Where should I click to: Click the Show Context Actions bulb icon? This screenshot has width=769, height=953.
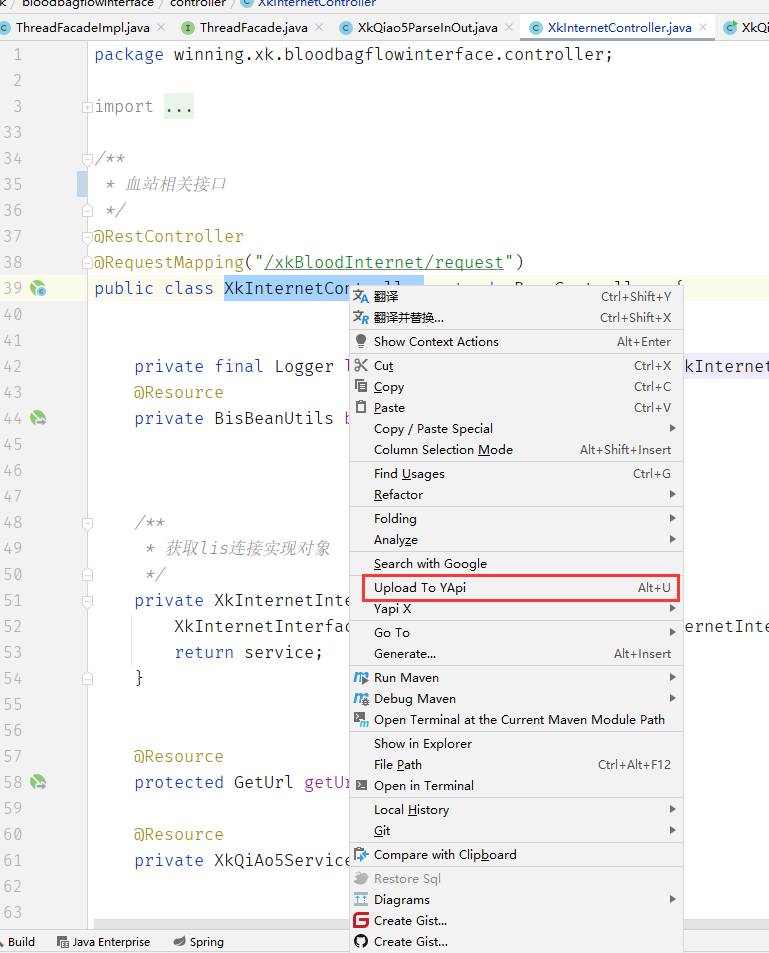tap(360, 341)
